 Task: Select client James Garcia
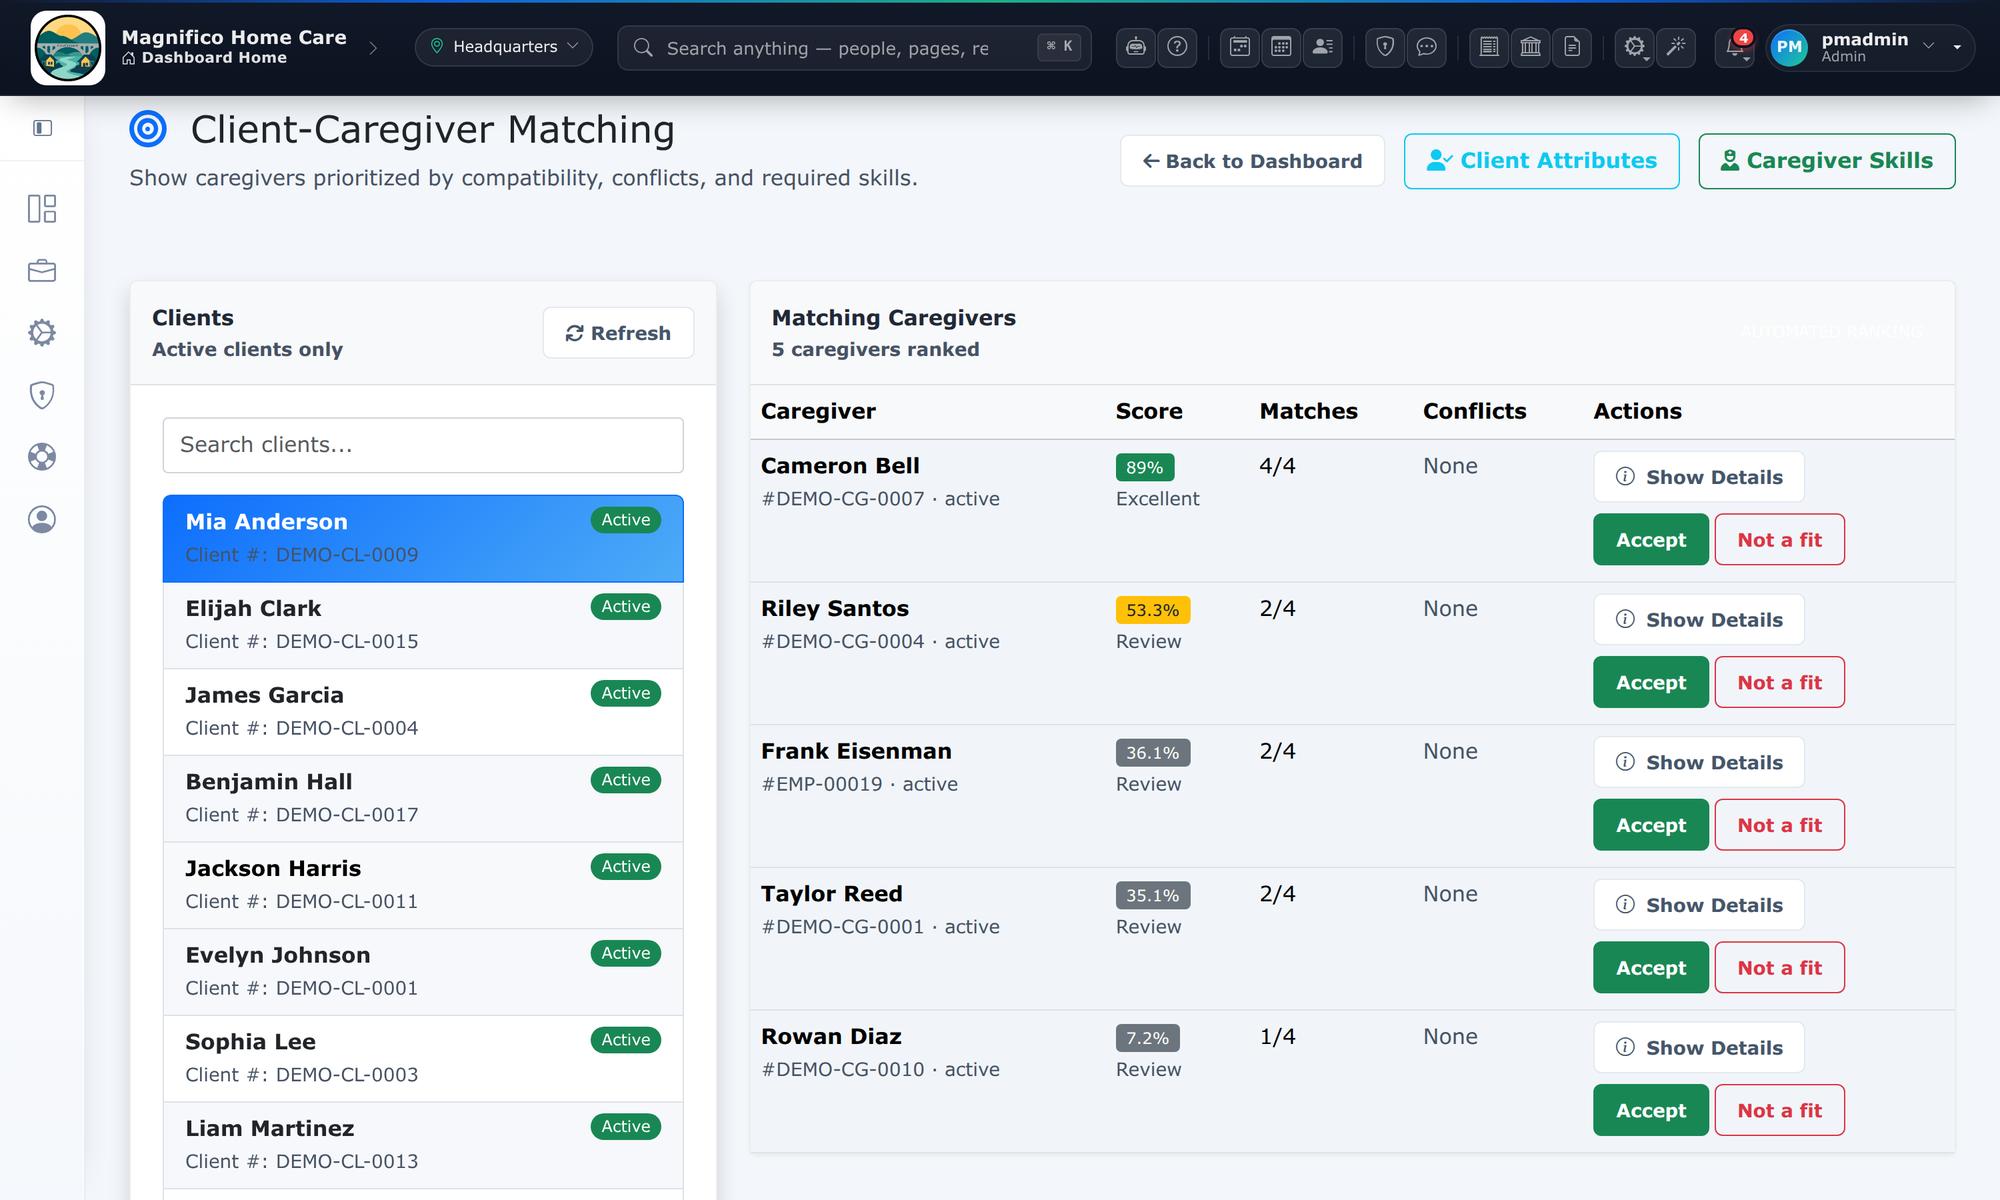pyautogui.click(x=423, y=712)
